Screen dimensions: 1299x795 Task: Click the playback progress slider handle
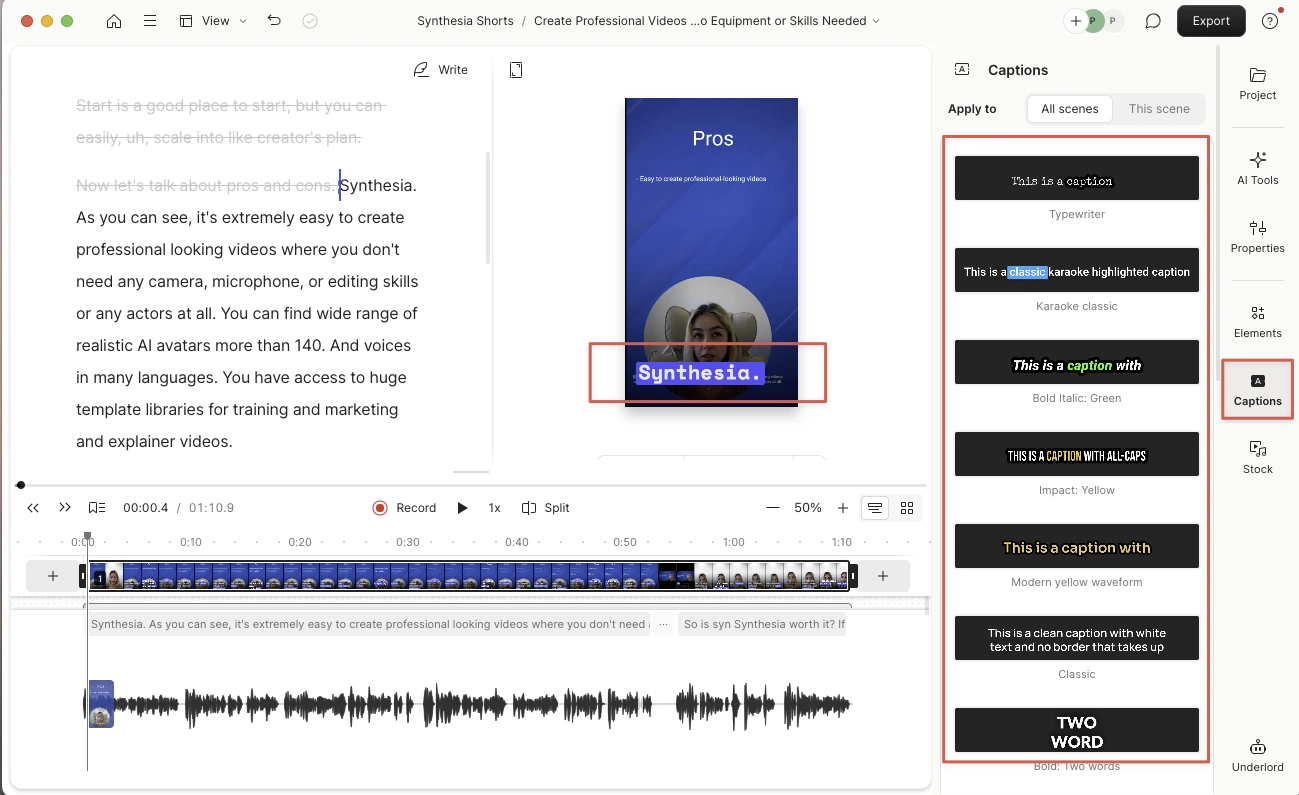[20, 485]
